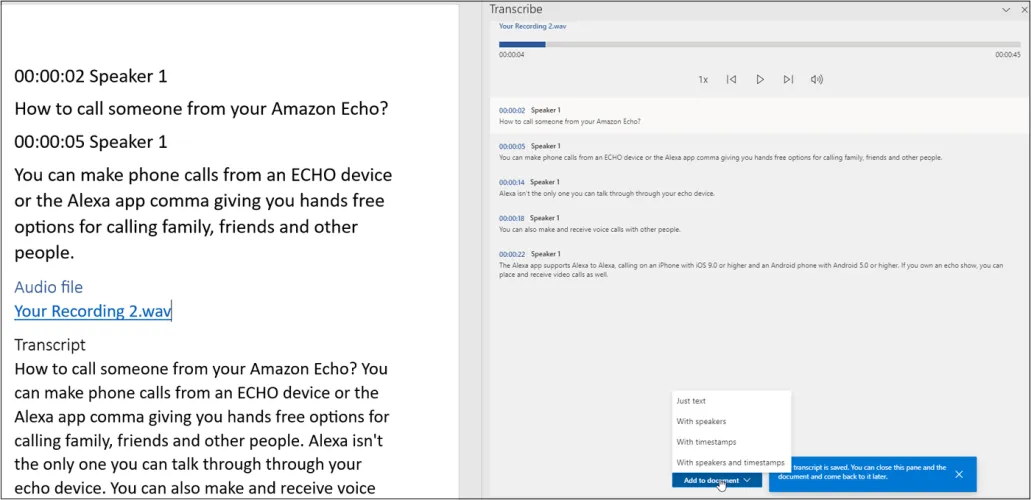The height and width of the screenshot is (500, 1031).
Task: Jump to the 00:00:14 timestamp segment
Action: click(512, 182)
